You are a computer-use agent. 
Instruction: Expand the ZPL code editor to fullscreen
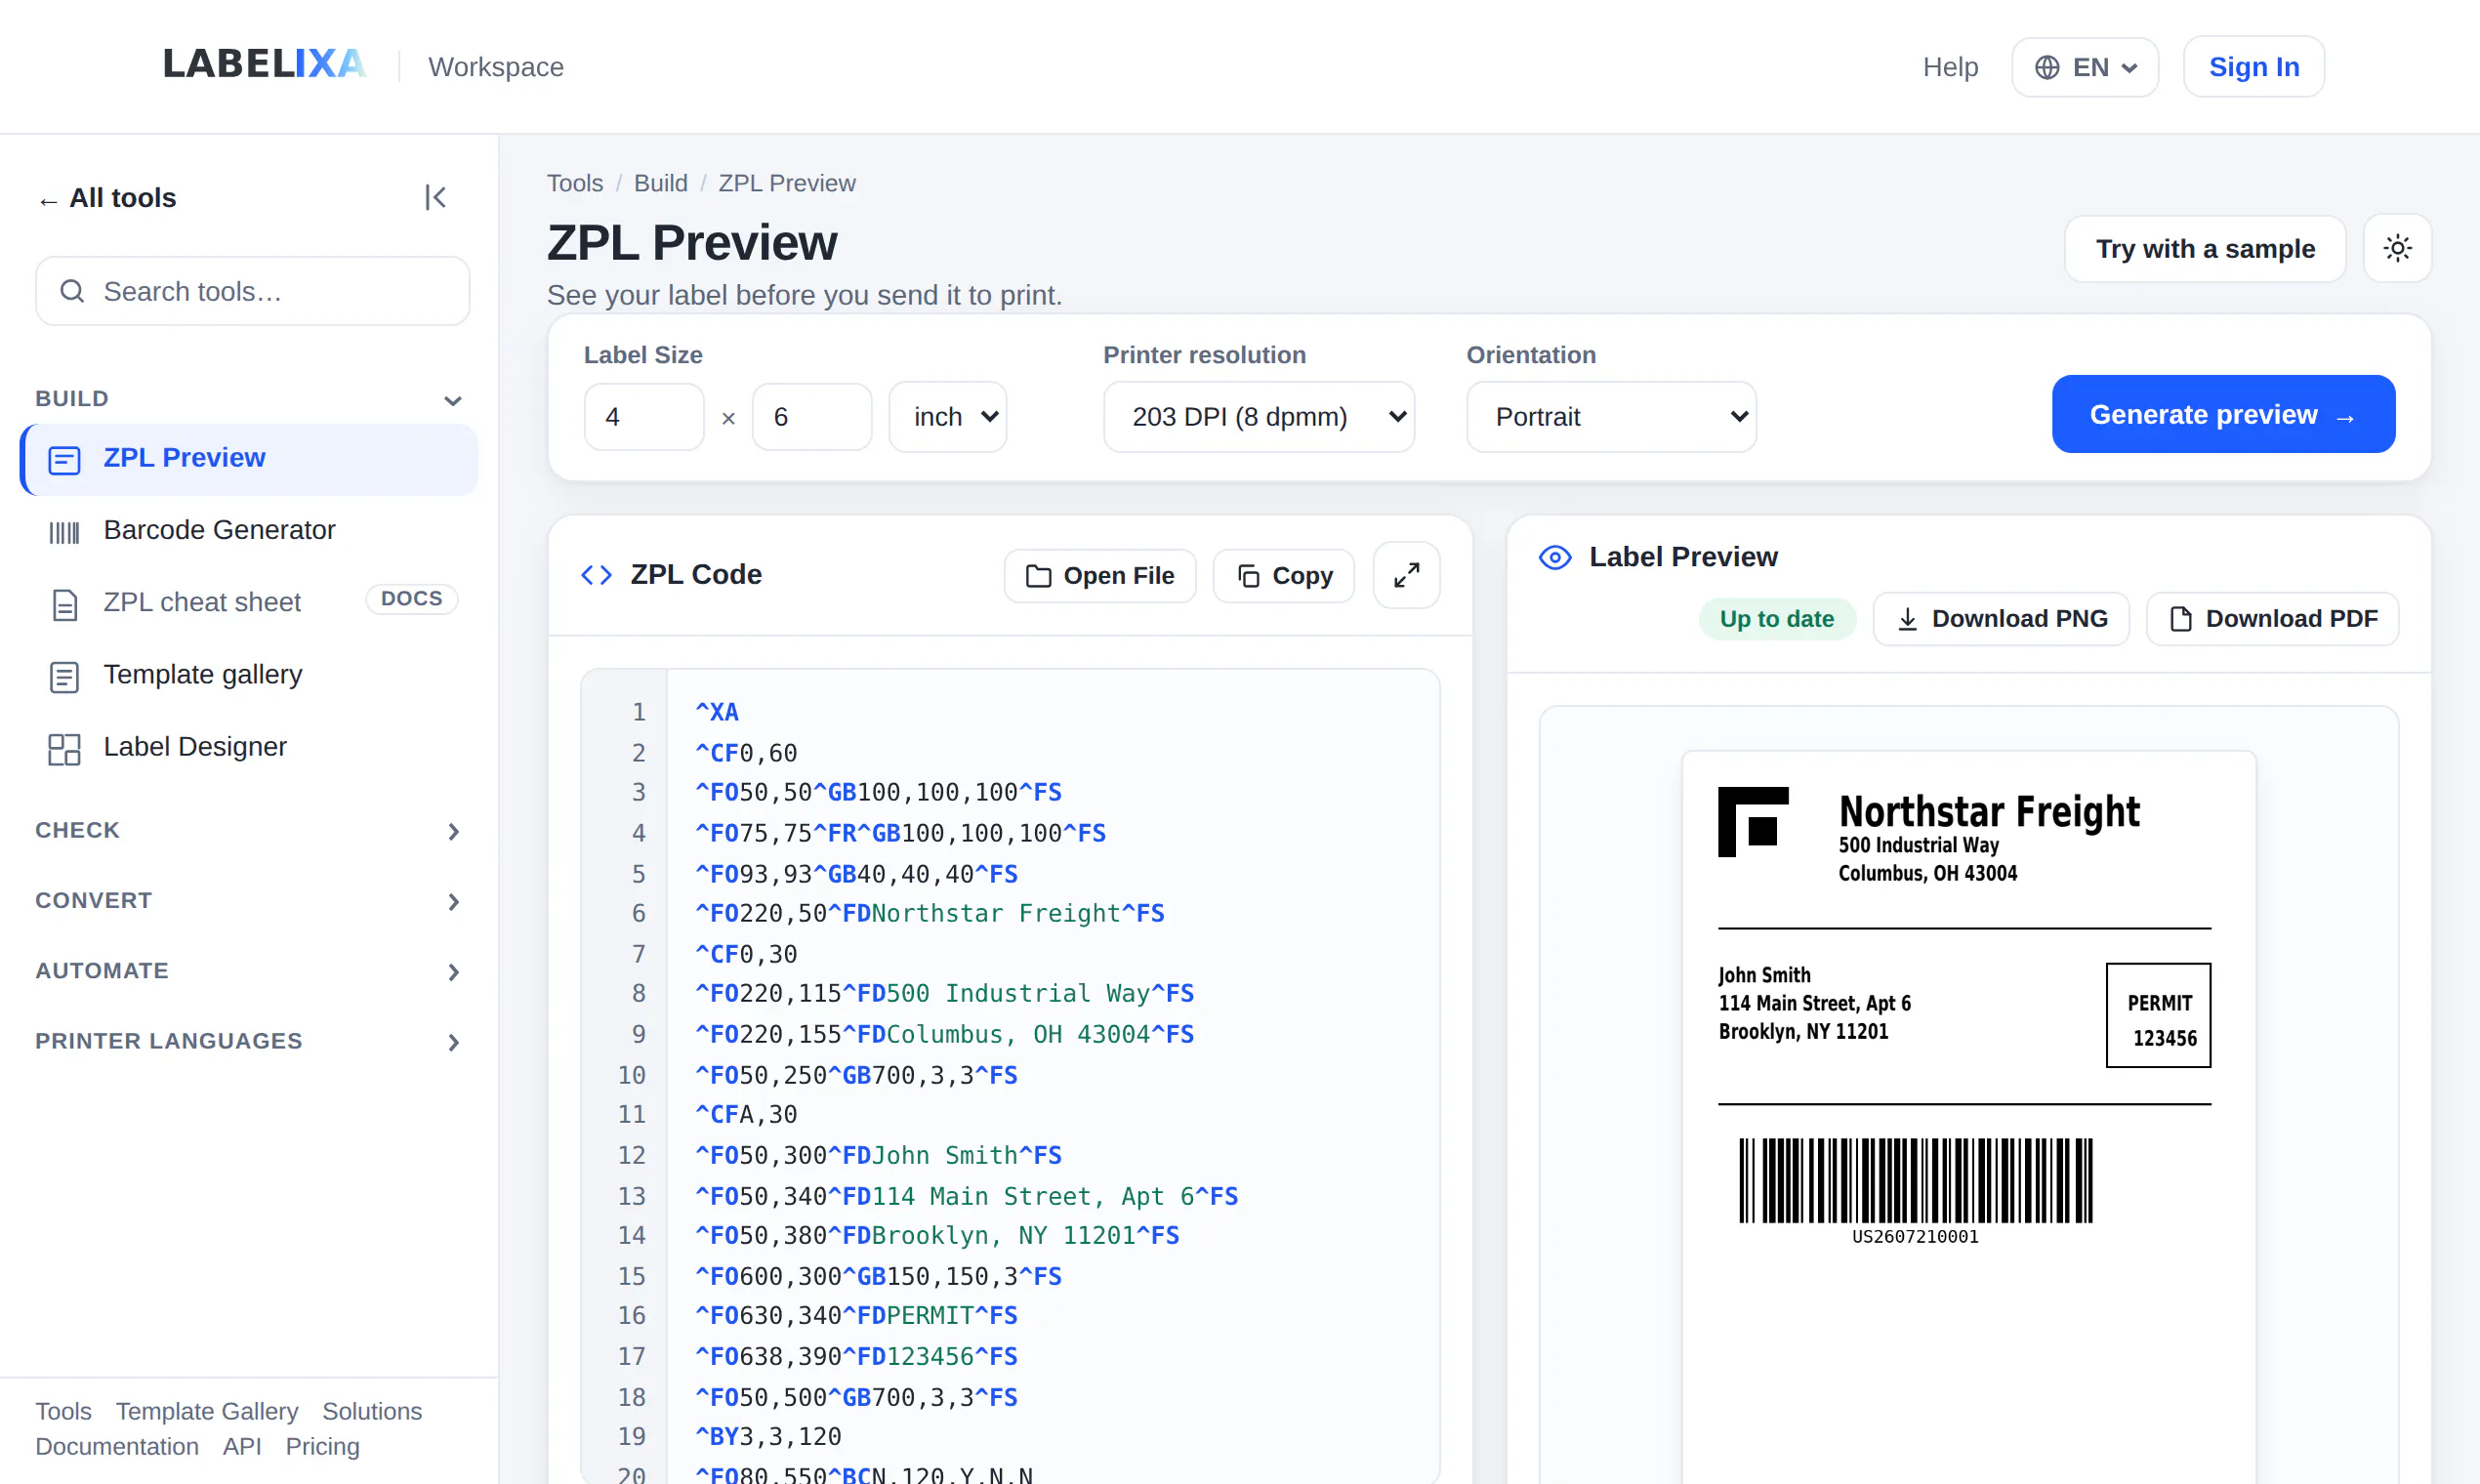click(1406, 575)
